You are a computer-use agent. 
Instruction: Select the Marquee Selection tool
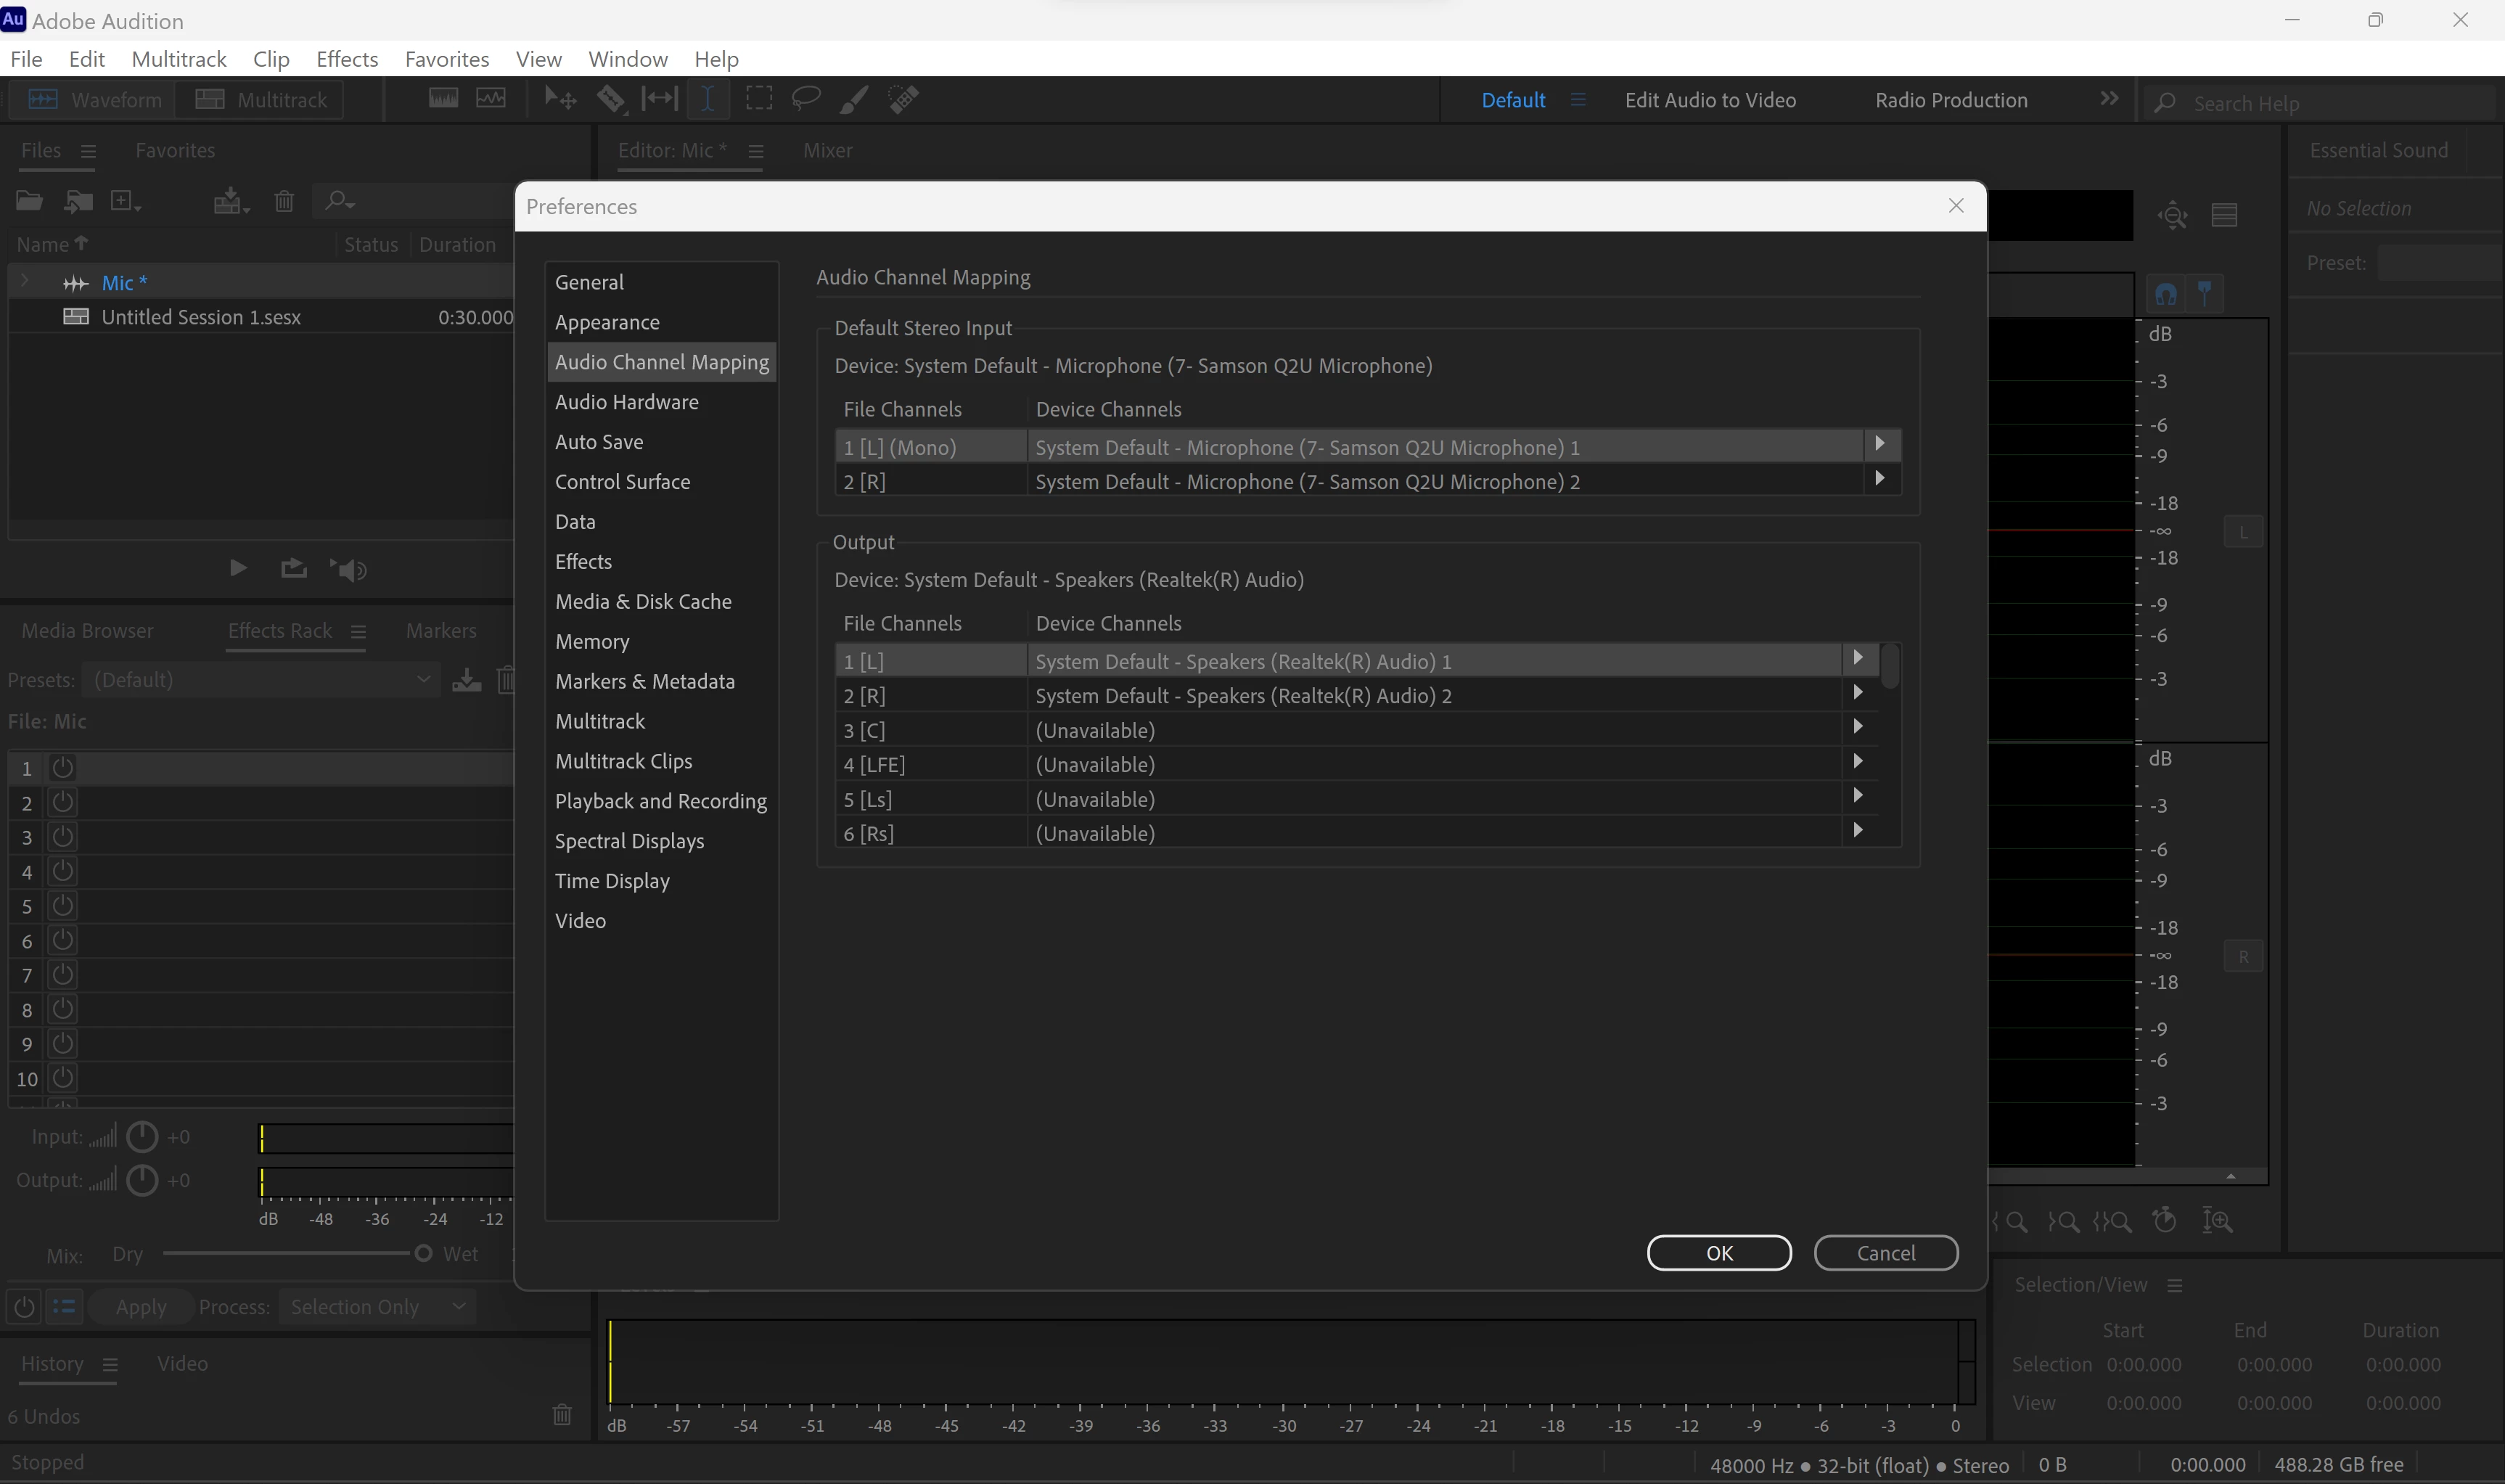[x=759, y=99]
